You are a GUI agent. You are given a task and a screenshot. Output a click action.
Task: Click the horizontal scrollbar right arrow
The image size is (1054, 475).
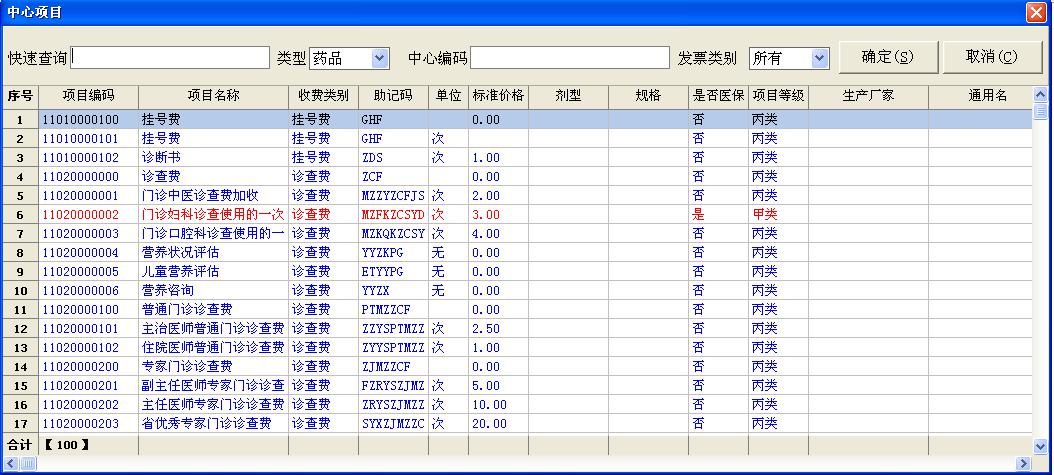[1023, 463]
